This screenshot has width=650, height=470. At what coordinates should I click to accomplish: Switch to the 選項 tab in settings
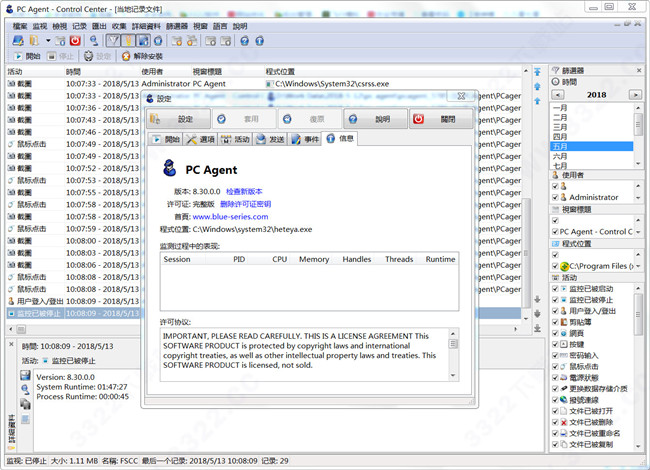(202, 139)
